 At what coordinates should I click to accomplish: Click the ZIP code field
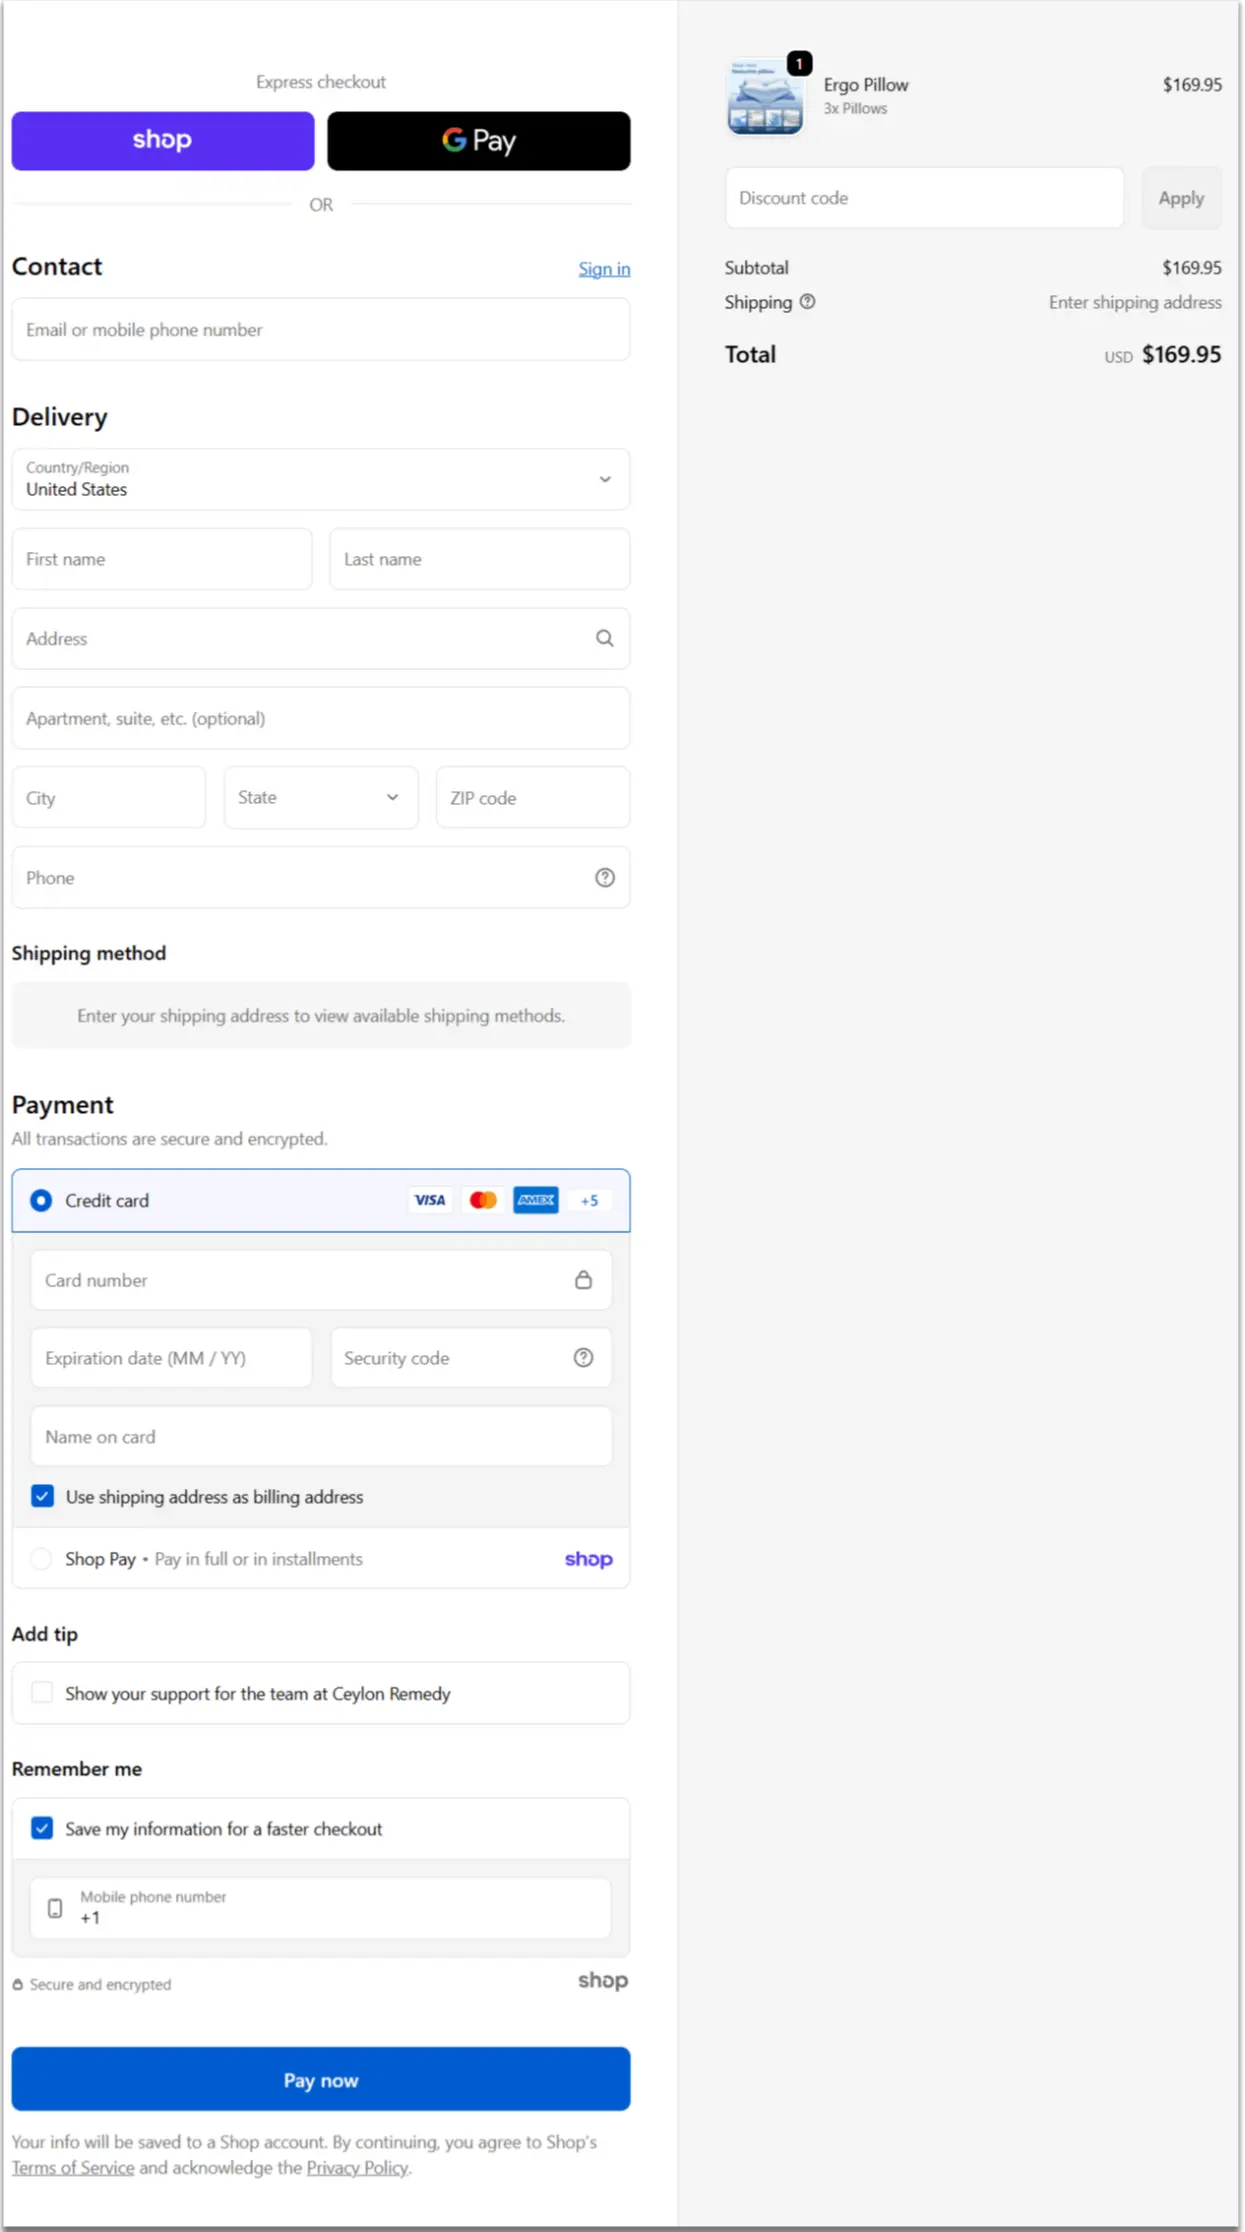point(533,798)
